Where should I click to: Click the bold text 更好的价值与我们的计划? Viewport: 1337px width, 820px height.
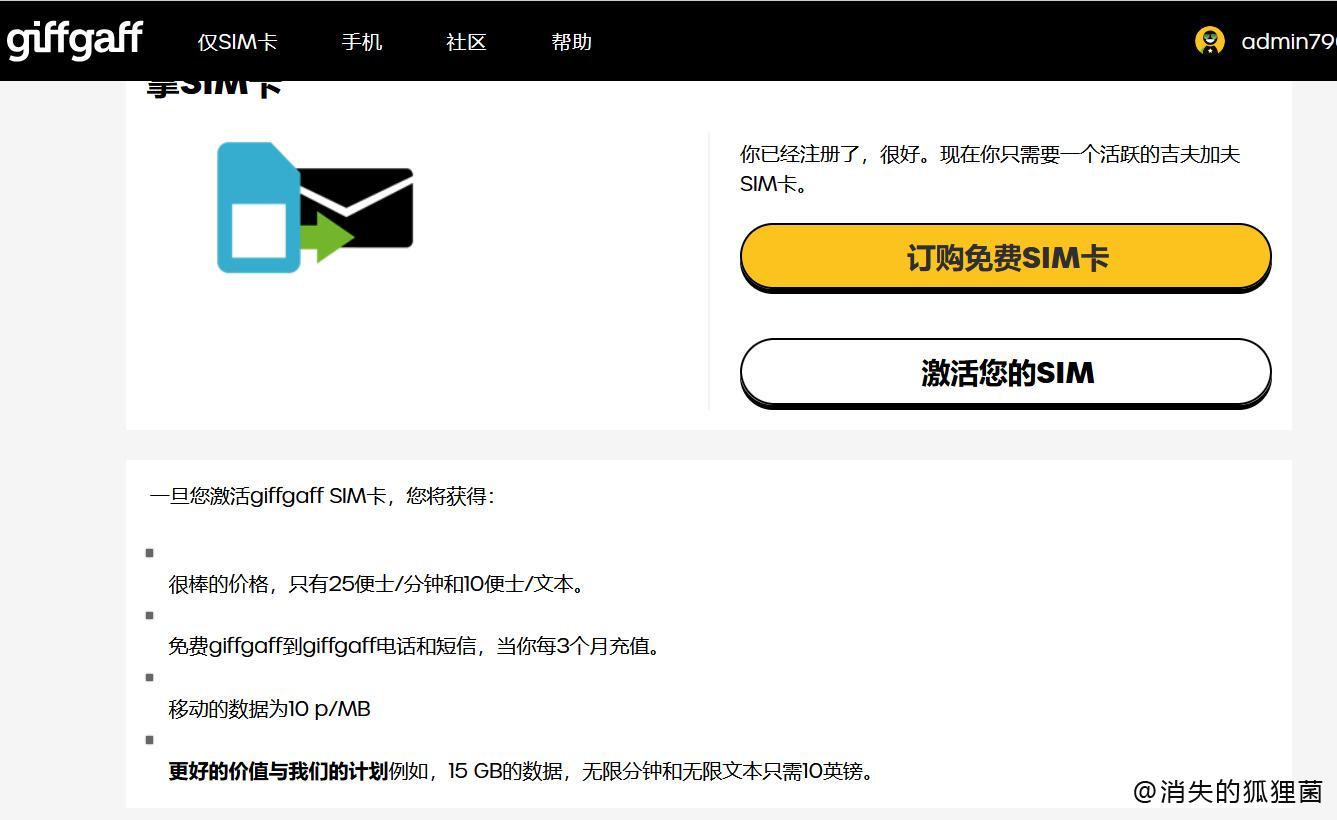click(x=278, y=771)
